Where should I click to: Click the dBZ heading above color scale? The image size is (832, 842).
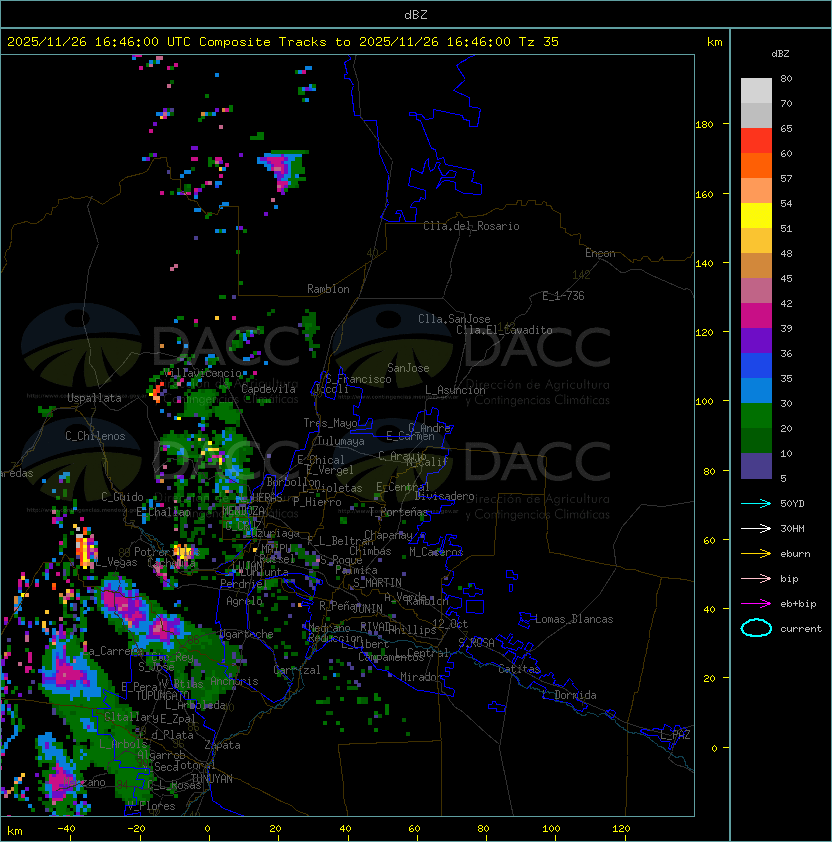tap(780, 54)
